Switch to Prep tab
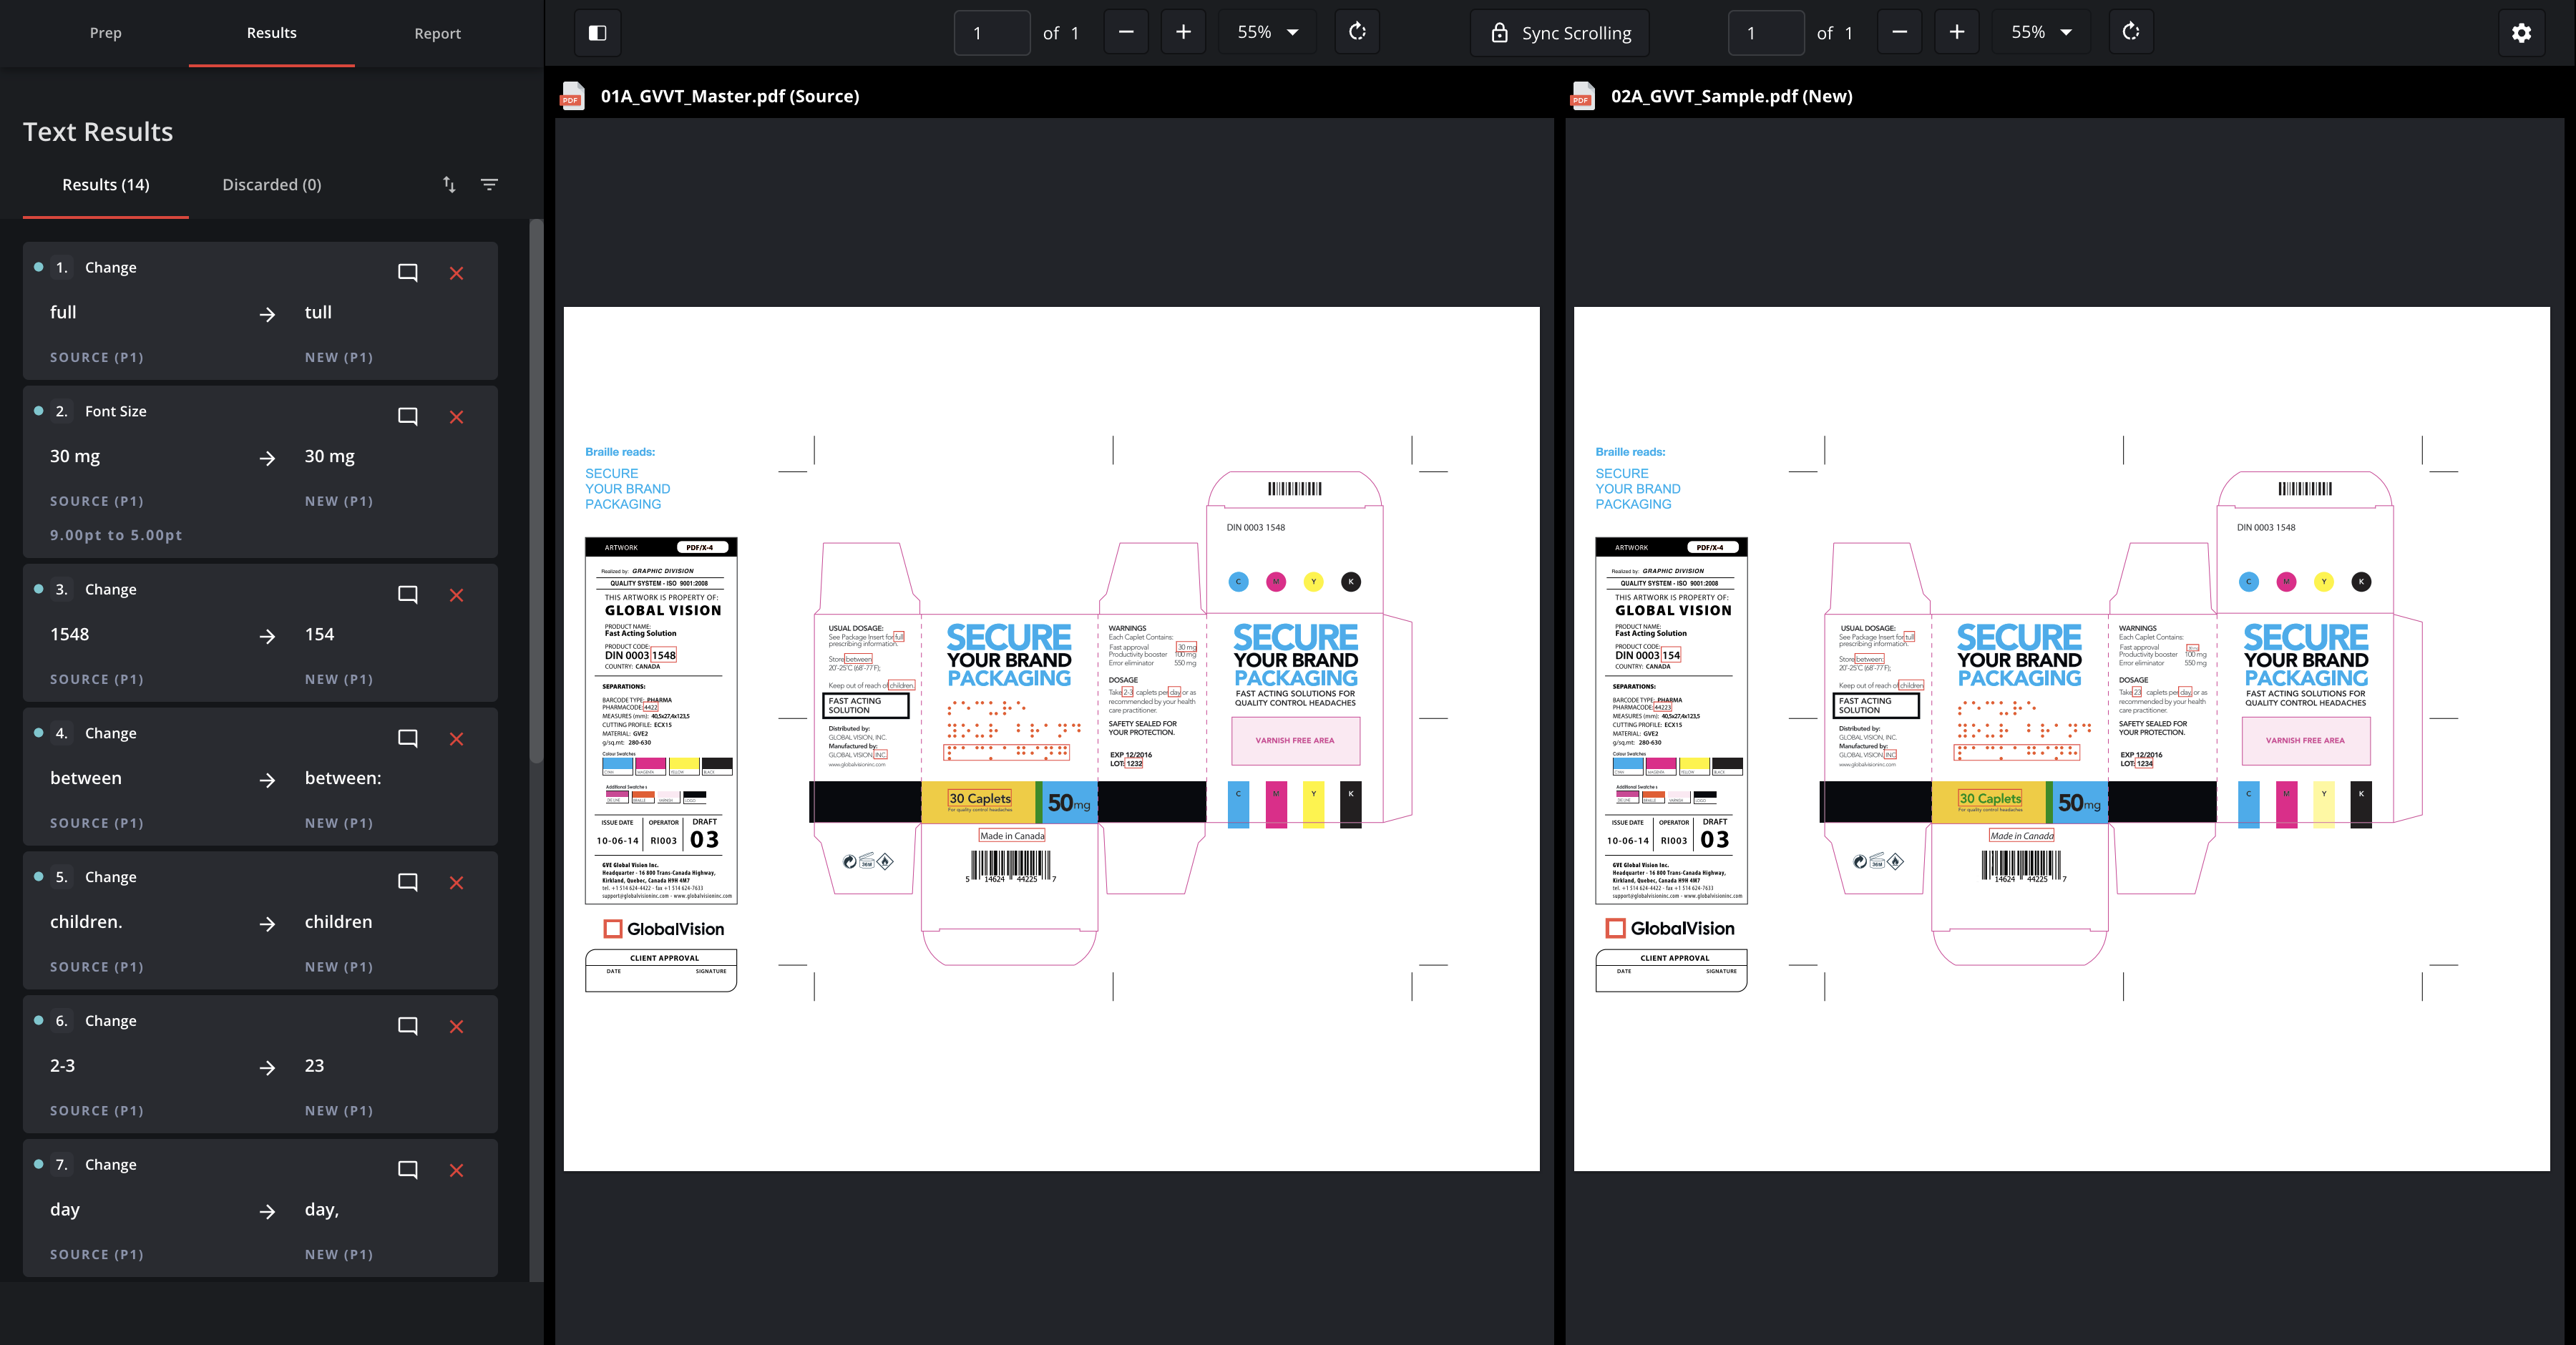The width and height of the screenshot is (2576, 1345). [x=105, y=33]
